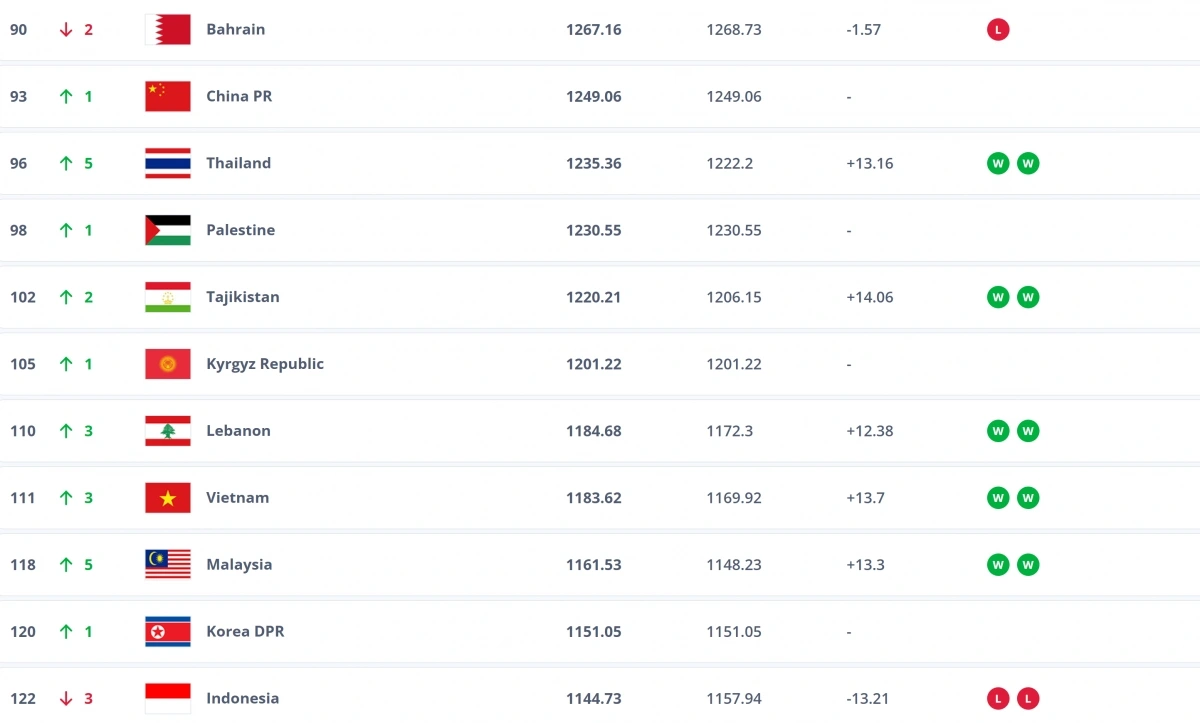Screen dimensions: 1200x723
Task: Click the Thailand flag icon
Action: point(167,163)
